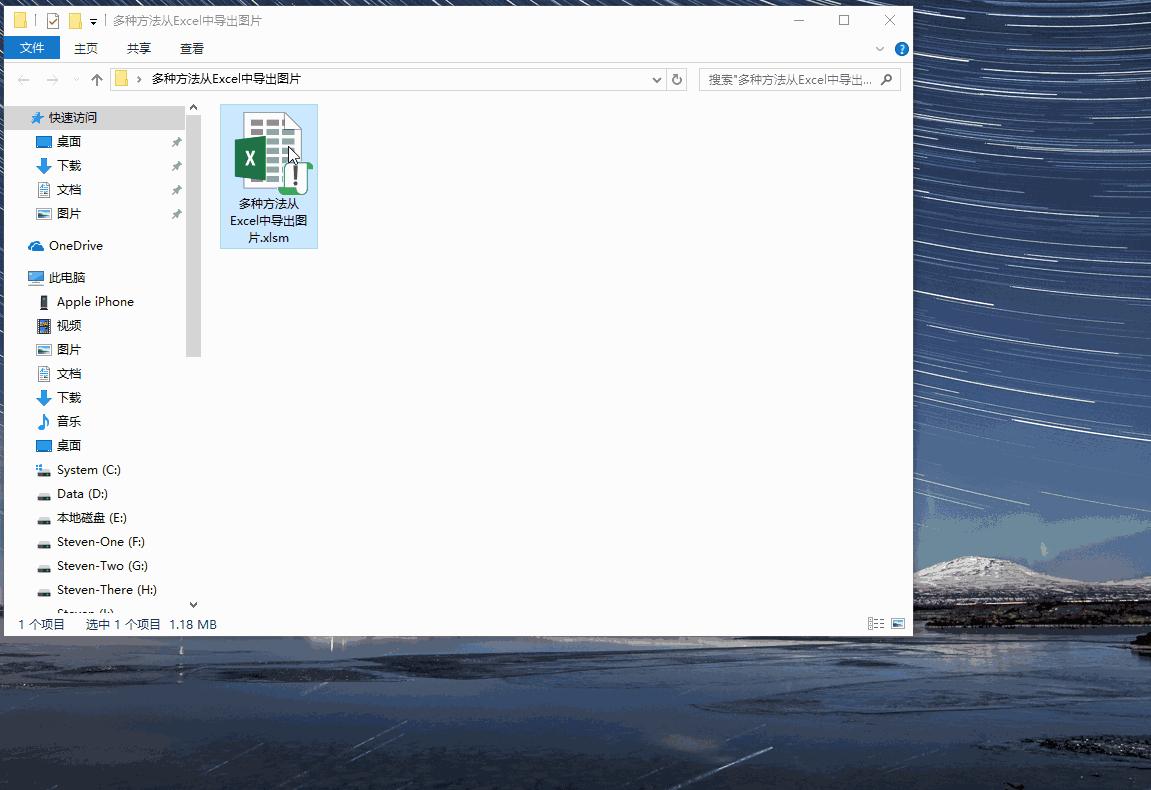The height and width of the screenshot is (790, 1151).
Task: Click the System (C:) drive icon
Action: tap(43, 470)
